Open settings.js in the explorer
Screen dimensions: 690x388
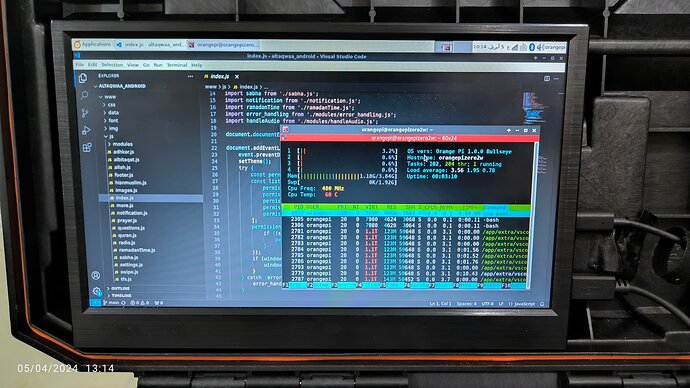pos(129,265)
